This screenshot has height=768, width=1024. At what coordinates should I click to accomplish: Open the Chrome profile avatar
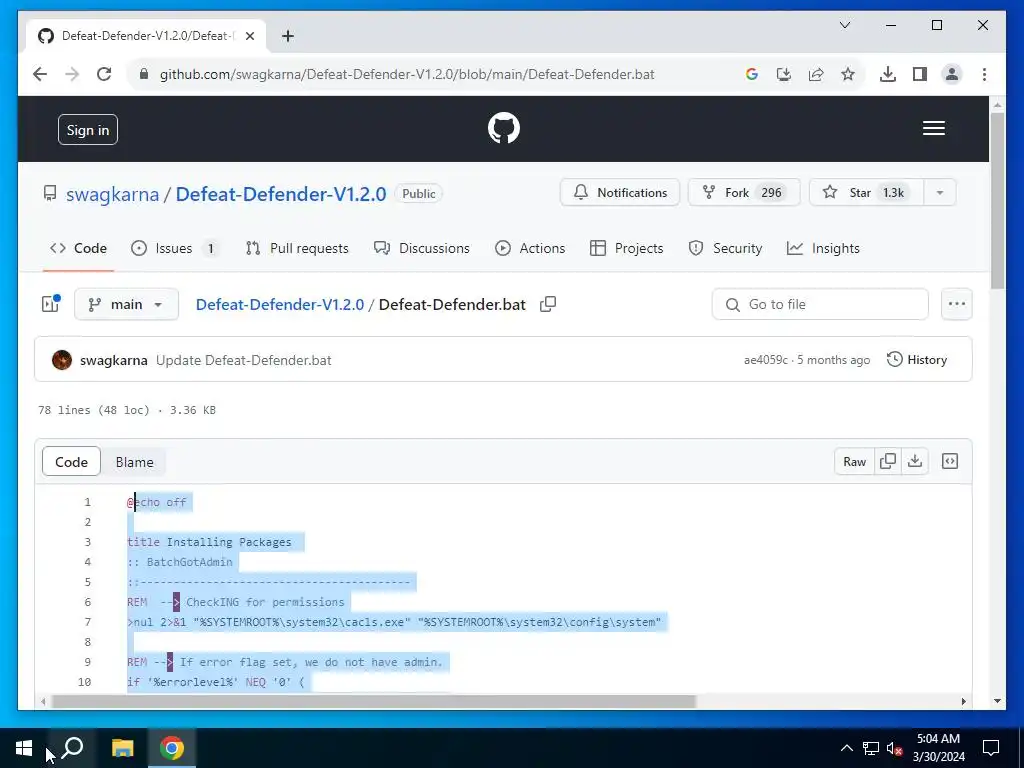(952, 74)
